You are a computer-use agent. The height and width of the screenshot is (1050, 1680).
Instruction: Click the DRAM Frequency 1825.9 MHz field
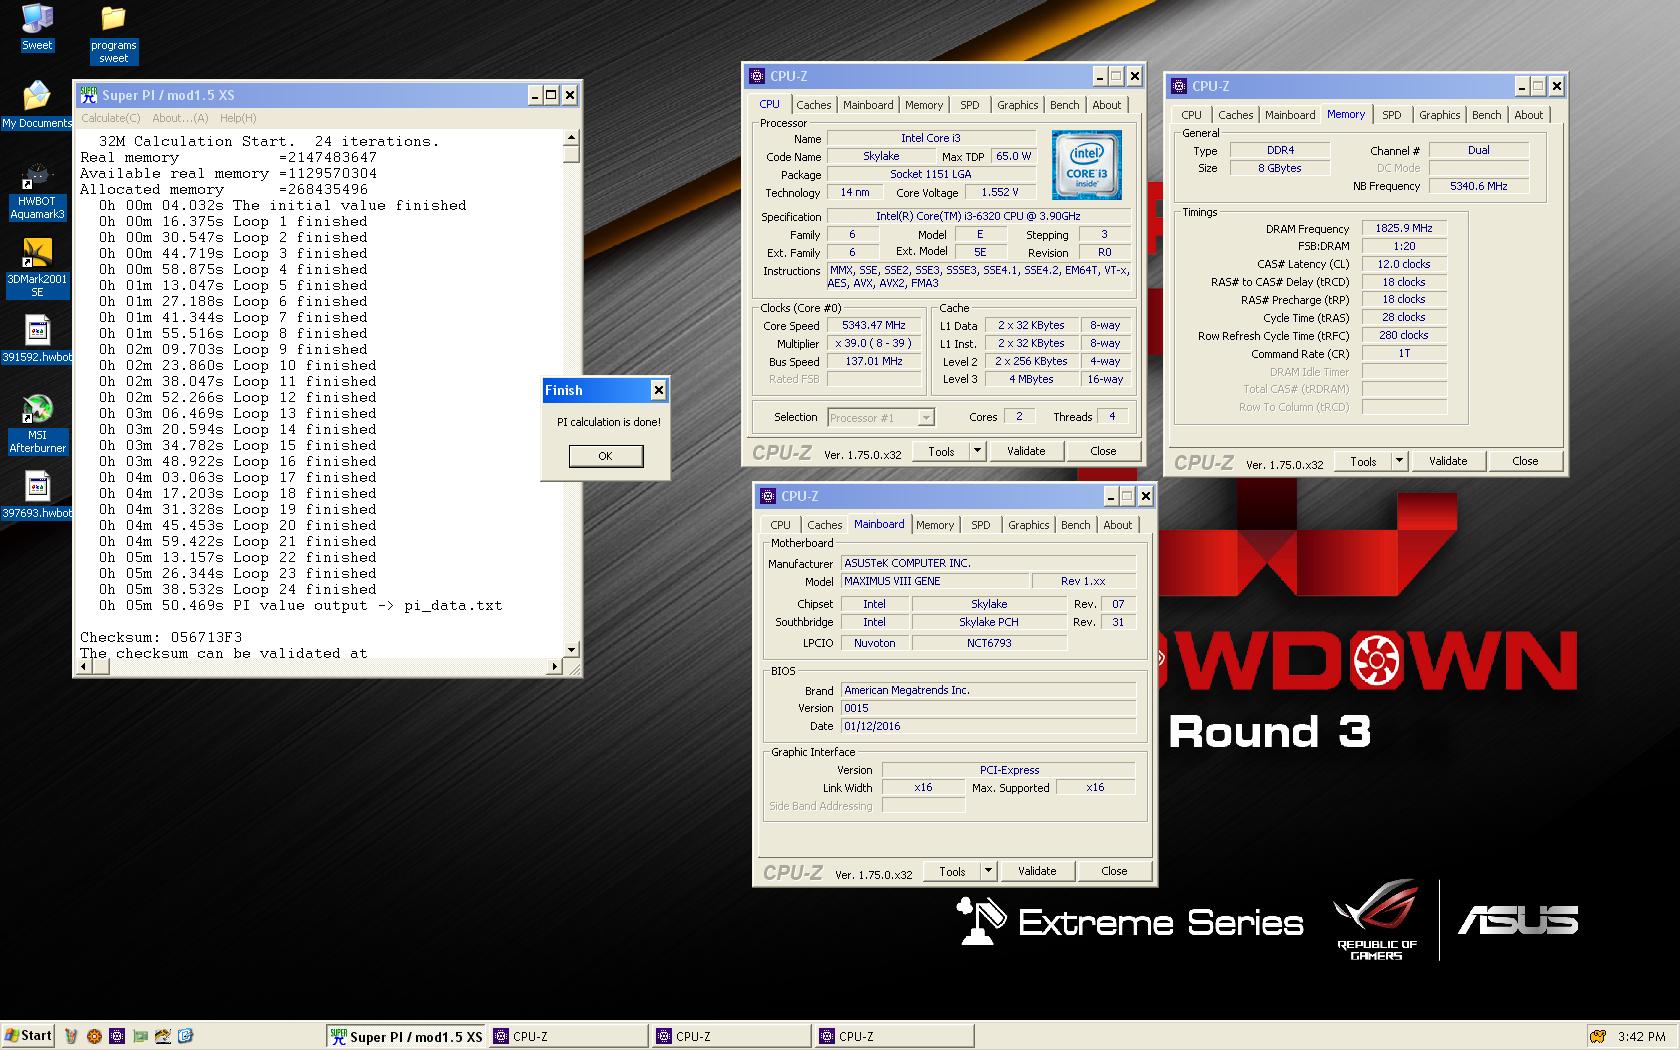1404,228
